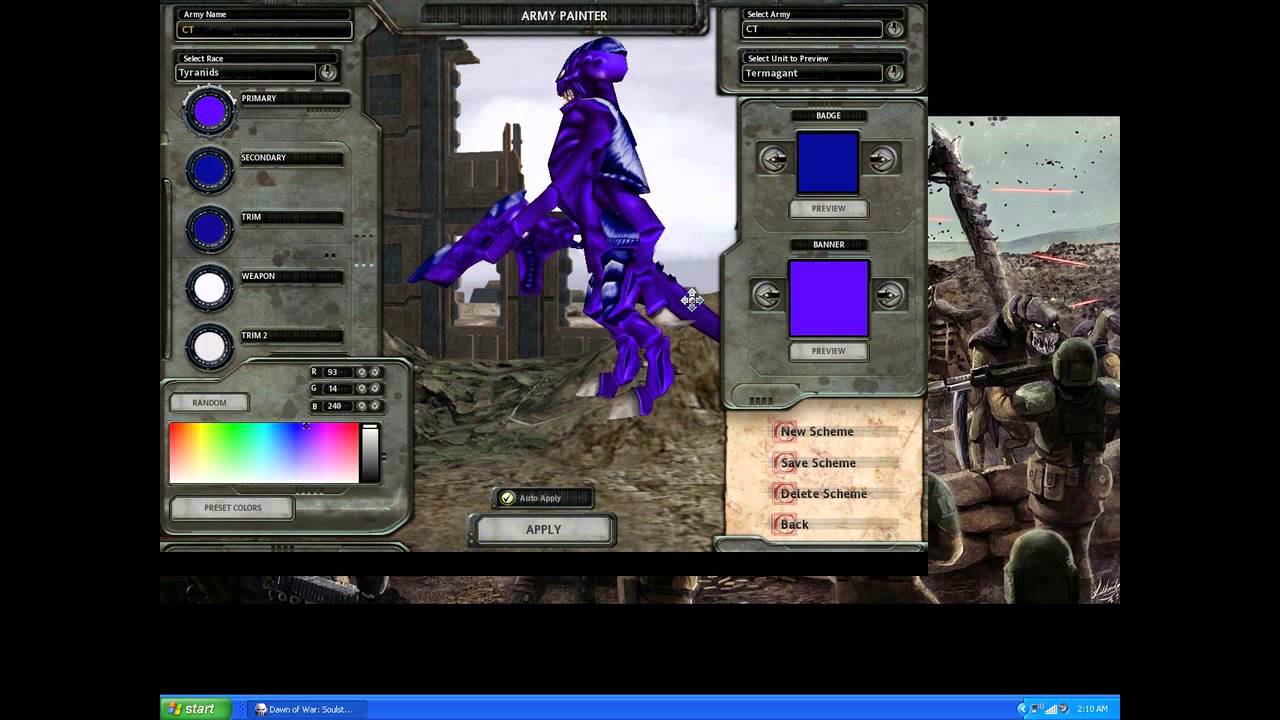Click the G value field showing 14
Viewport: 1280px width, 720px height.
pos(338,388)
